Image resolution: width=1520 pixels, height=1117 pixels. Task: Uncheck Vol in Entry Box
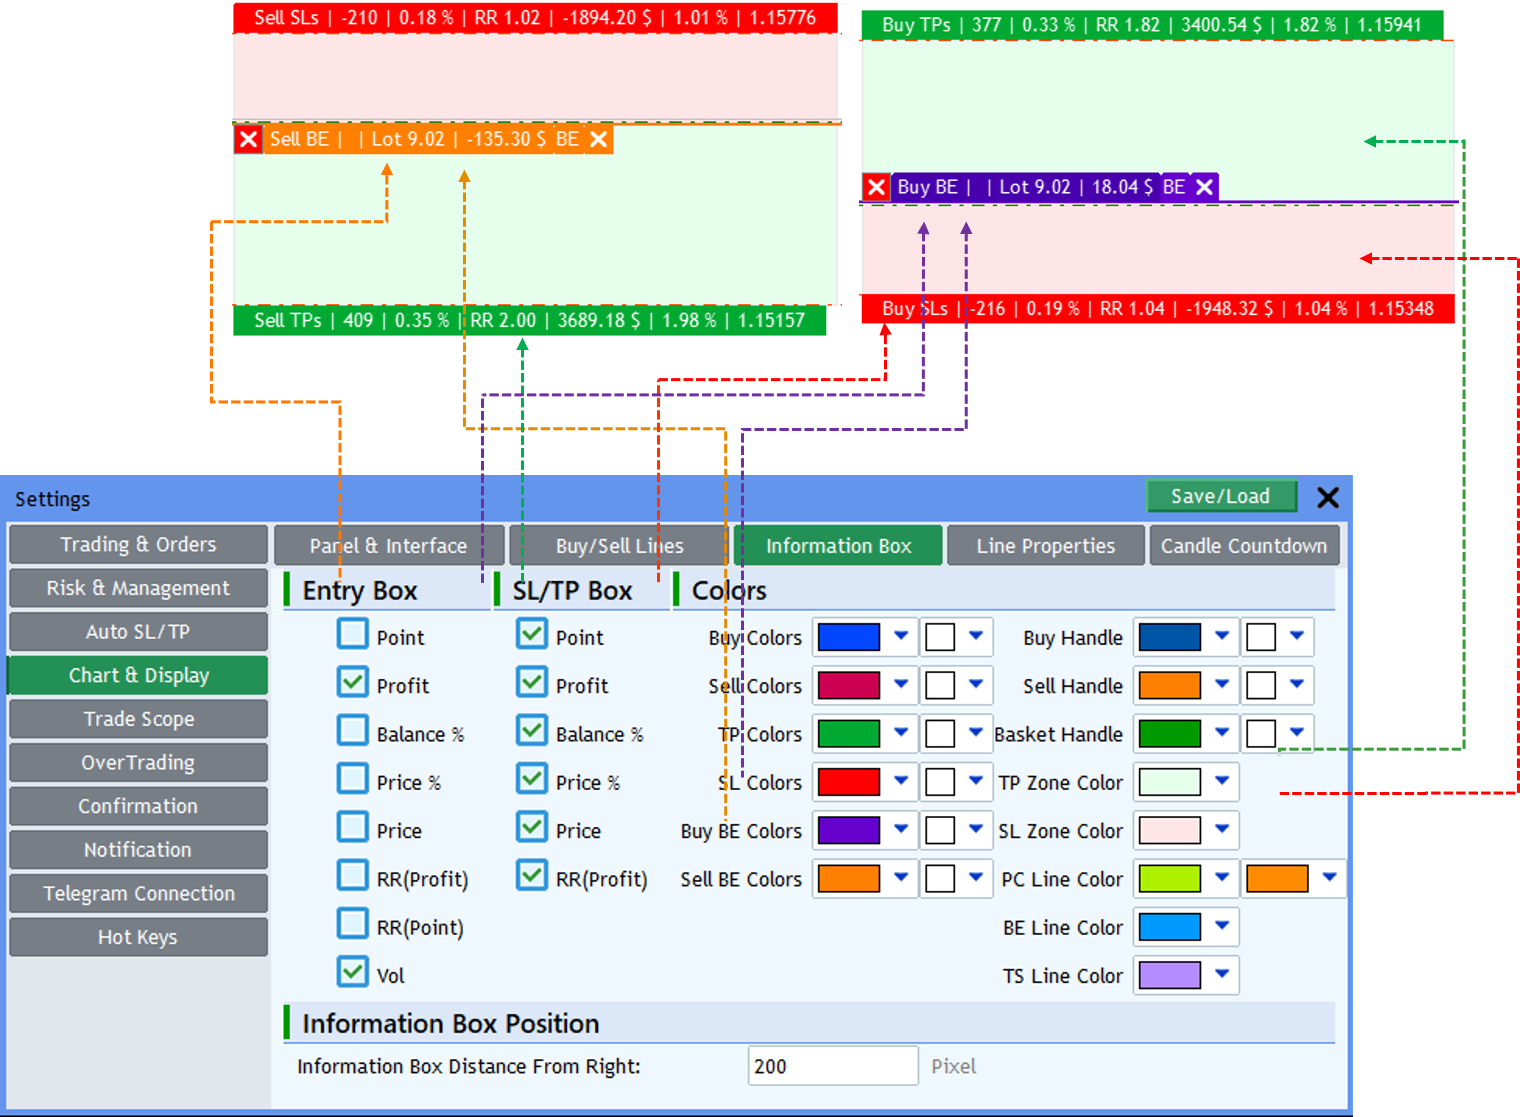[x=352, y=971]
